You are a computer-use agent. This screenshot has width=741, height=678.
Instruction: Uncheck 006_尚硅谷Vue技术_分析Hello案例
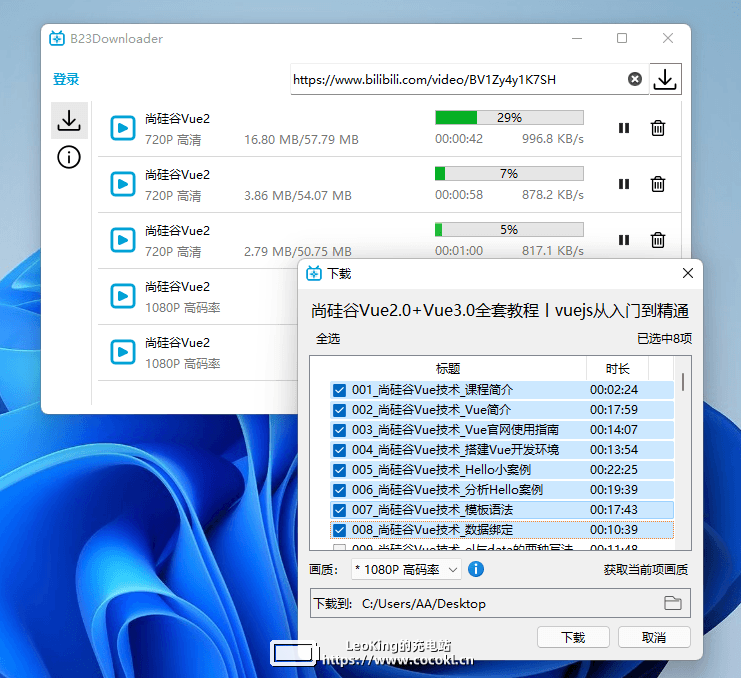pos(339,490)
